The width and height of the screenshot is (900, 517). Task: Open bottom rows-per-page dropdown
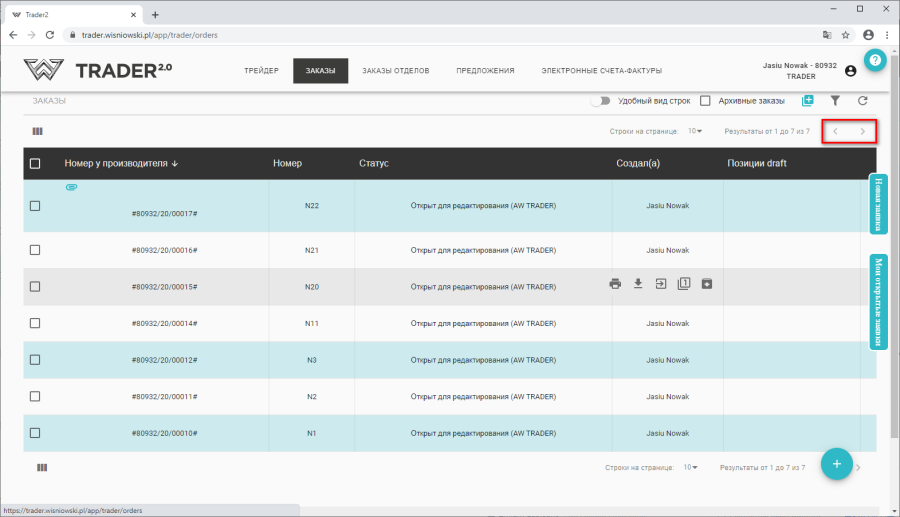click(692, 467)
